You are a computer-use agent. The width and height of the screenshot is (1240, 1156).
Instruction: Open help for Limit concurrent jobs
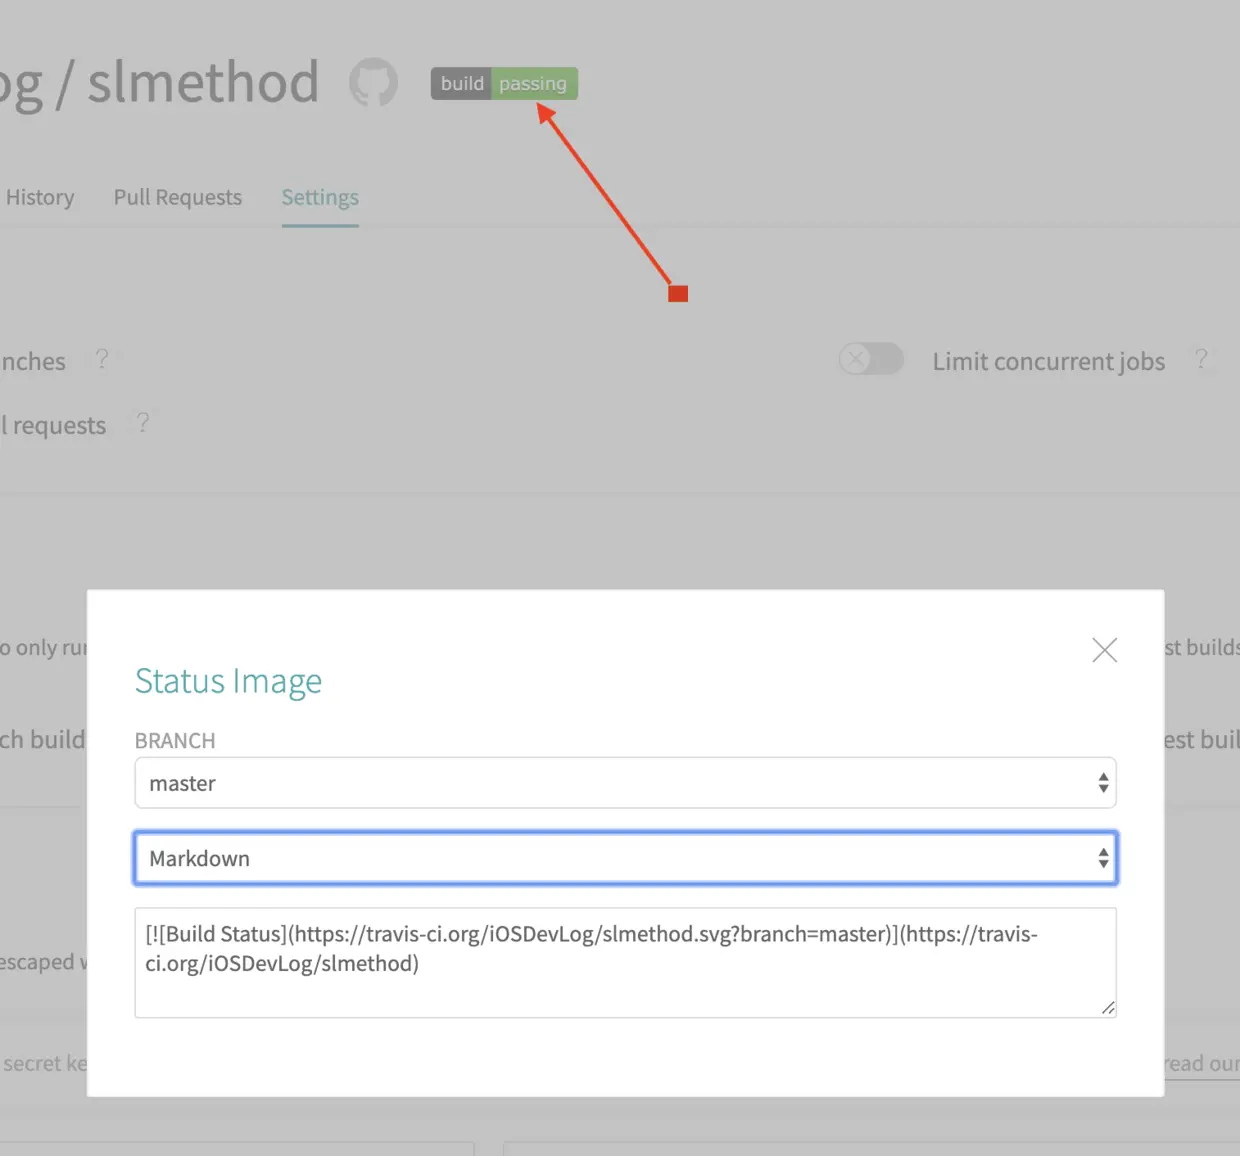[x=1201, y=358]
